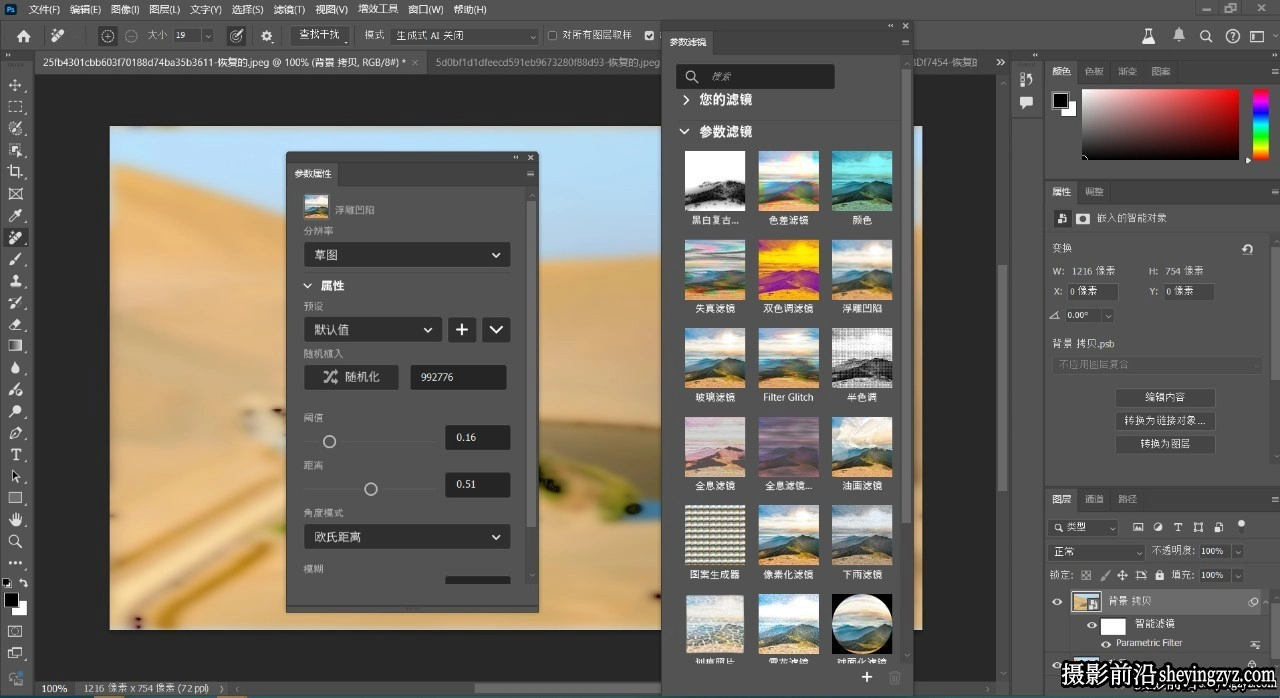Click the 转换为图层 button
The height and width of the screenshot is (698, 1280).
1165,444
